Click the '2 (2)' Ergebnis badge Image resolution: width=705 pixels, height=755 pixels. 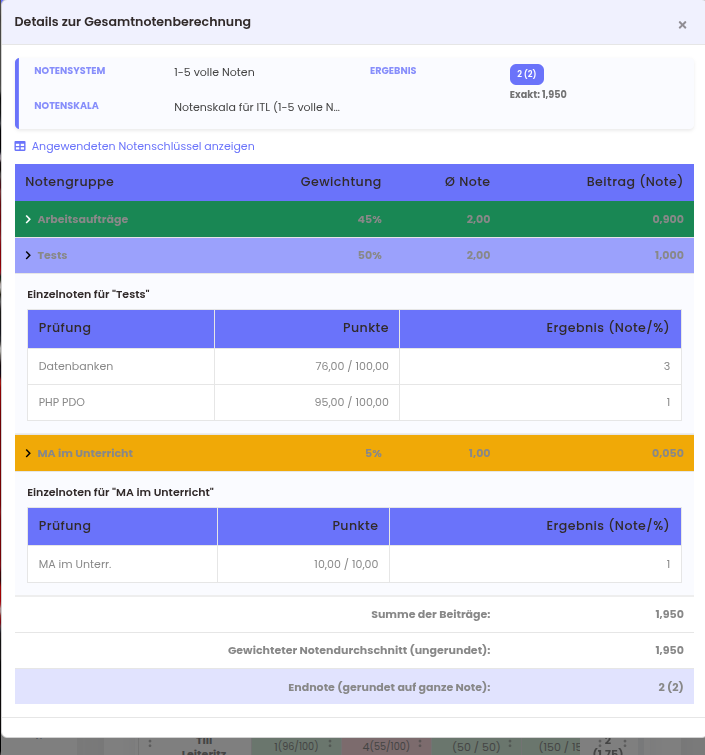click(526, 74)
